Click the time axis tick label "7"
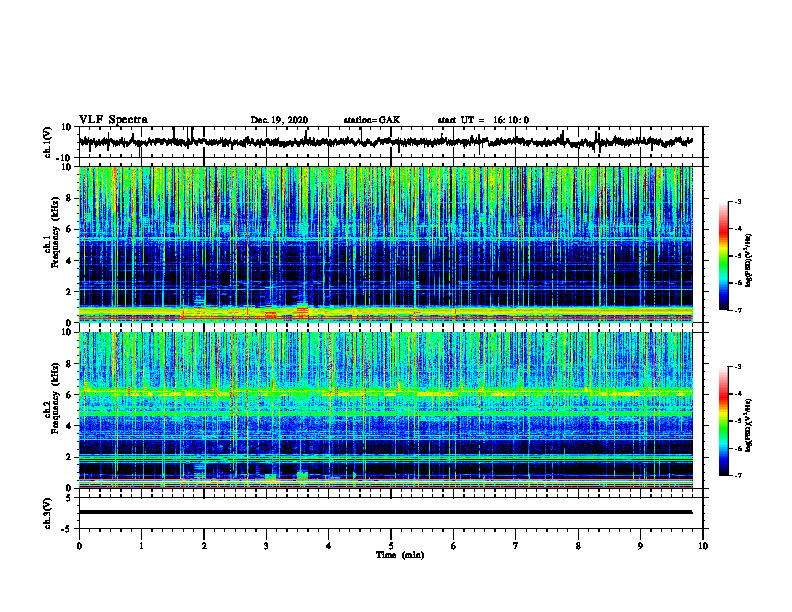 516,546
